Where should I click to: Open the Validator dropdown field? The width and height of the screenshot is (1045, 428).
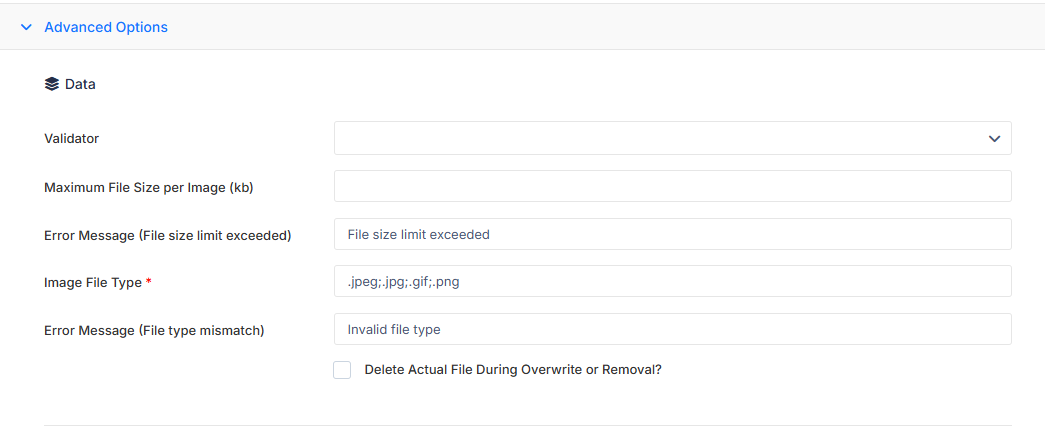pyautogui.click(x=672, y=138)
